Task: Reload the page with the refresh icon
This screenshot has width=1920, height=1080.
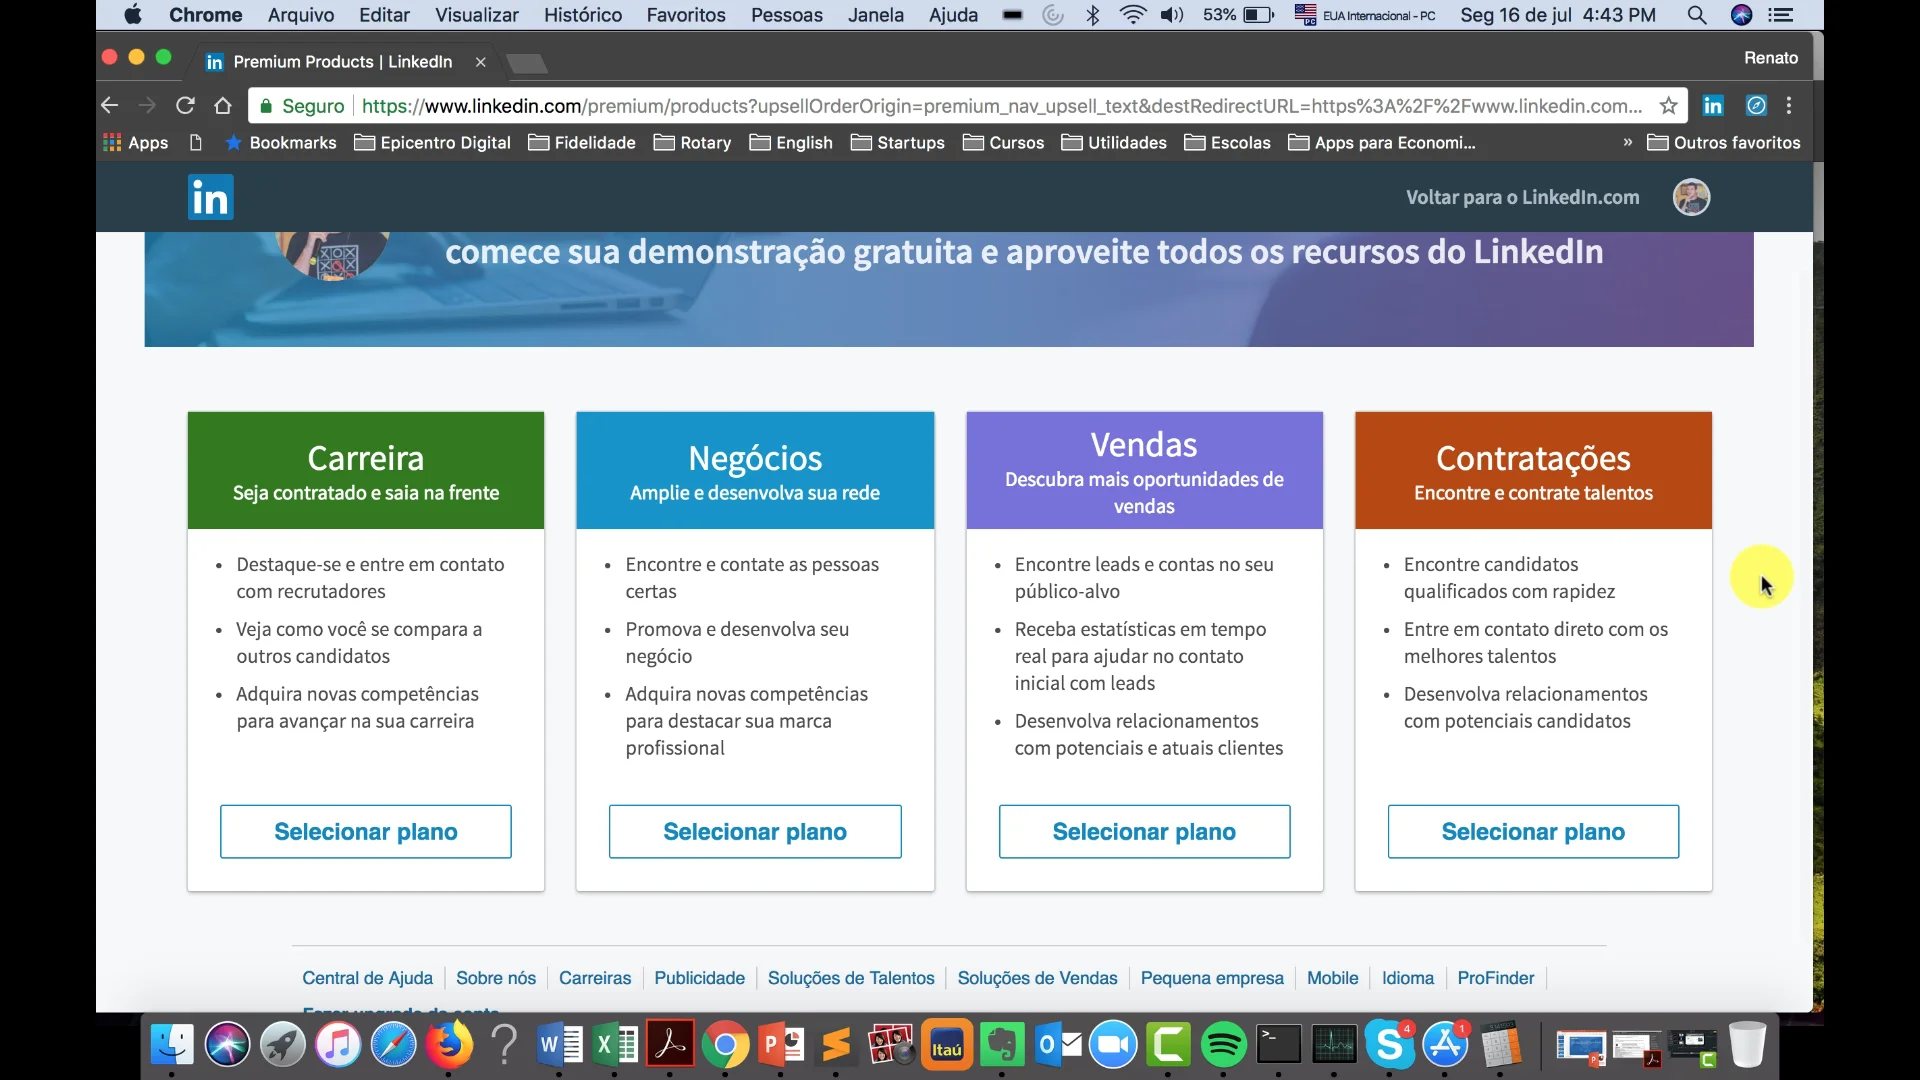Action: tap(185, 106)
